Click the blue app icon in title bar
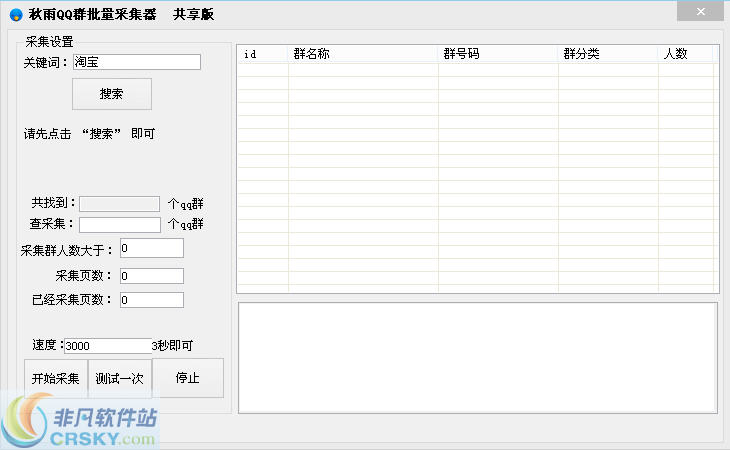The height and width of the screenshot is (450, 730). point(16,15)
